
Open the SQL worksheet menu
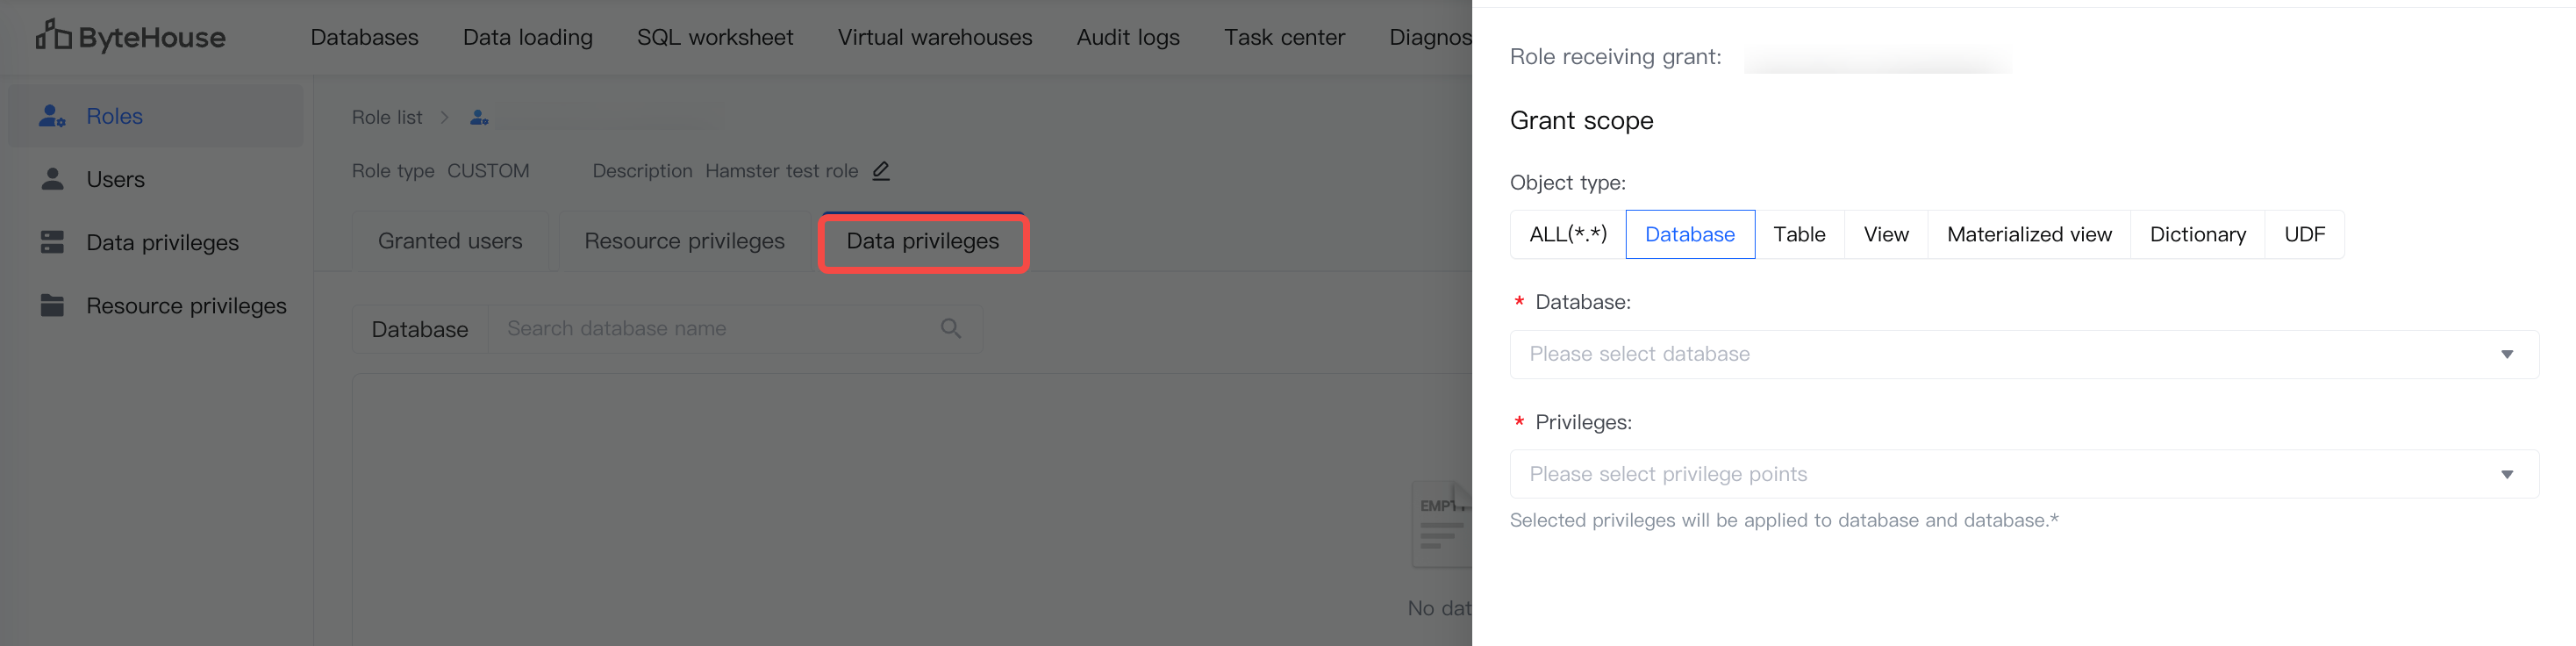[714, 37]
